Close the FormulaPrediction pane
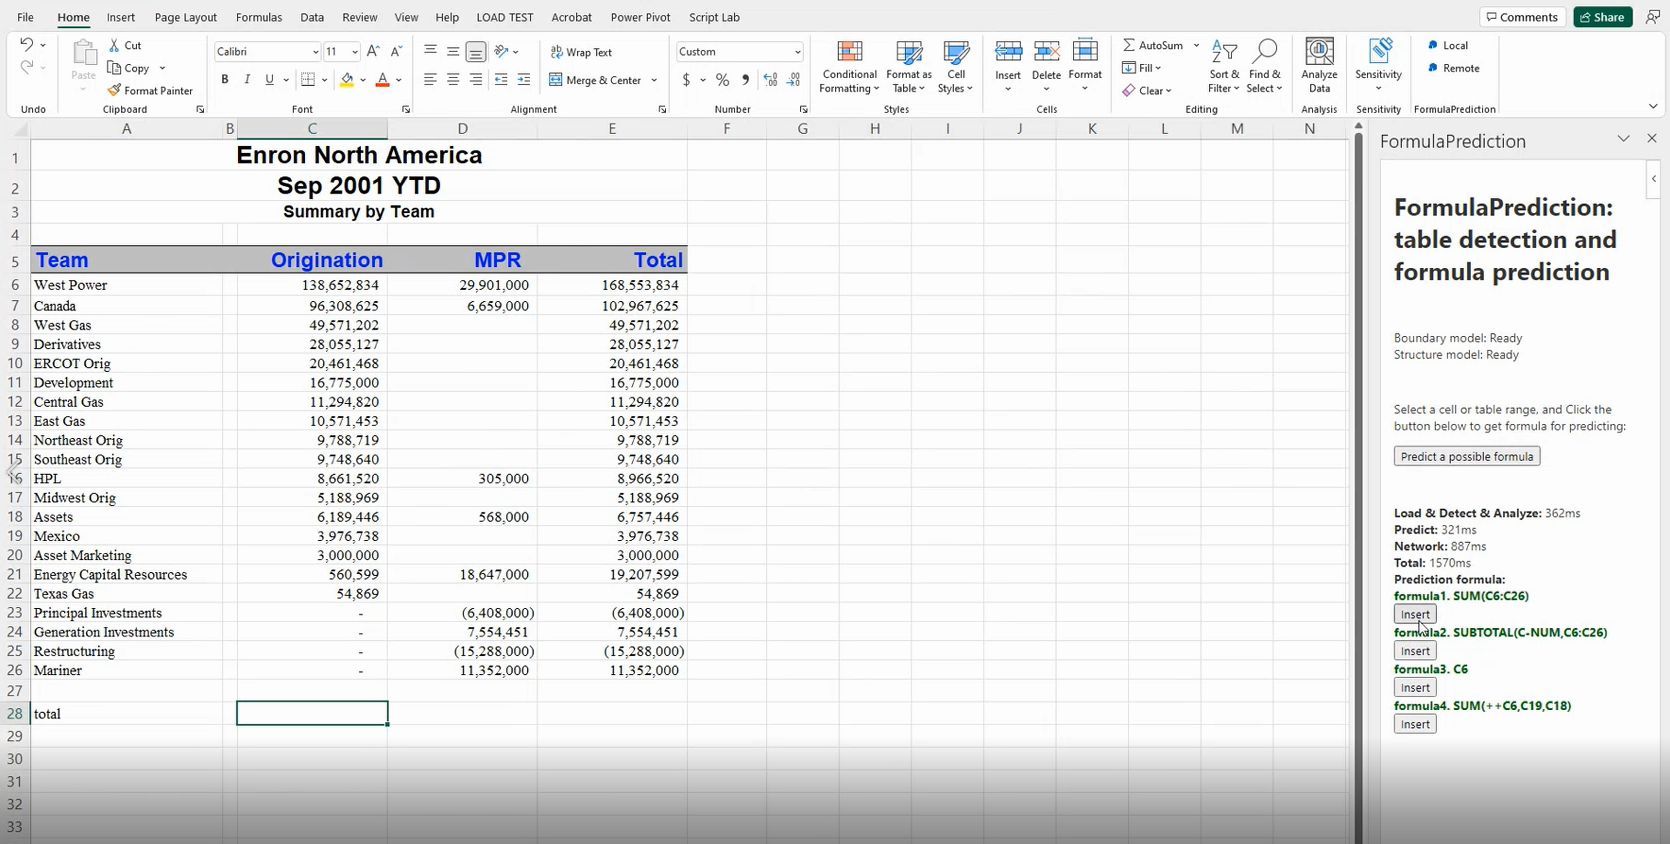This screenshot has height=844, width=1670. pos(1652,139)
